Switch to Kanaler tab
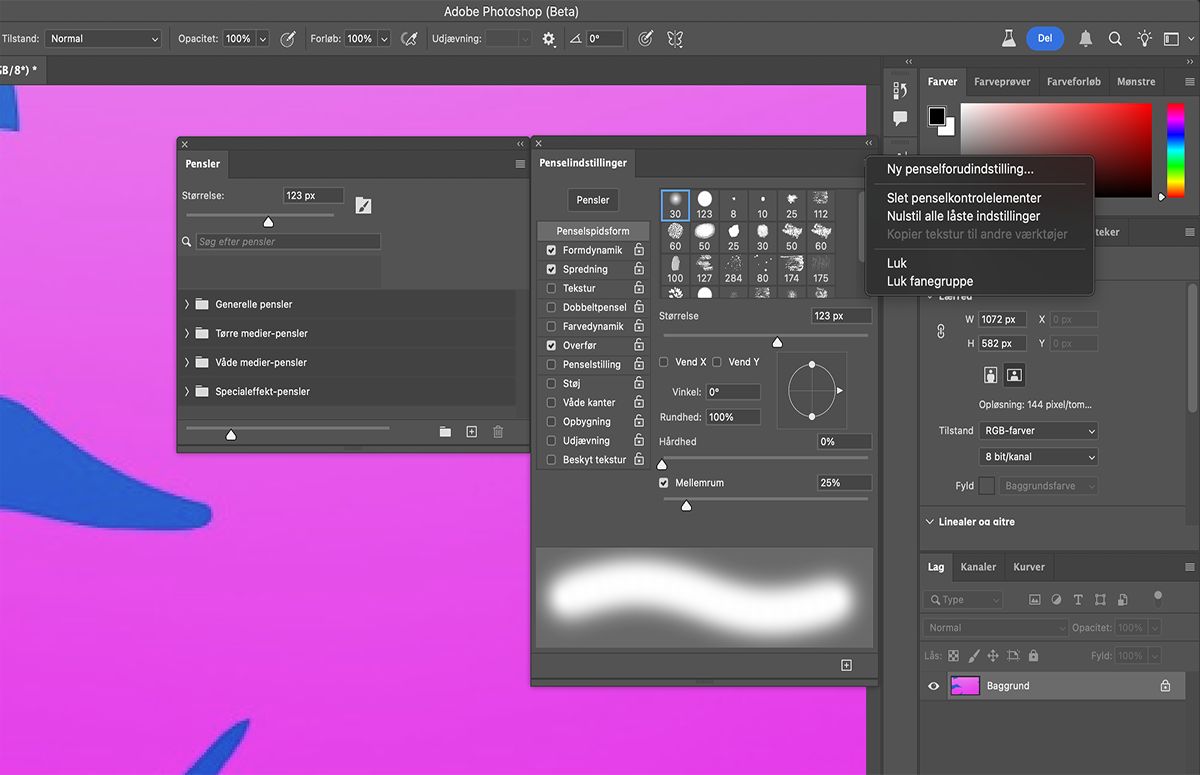 (978, 567)
